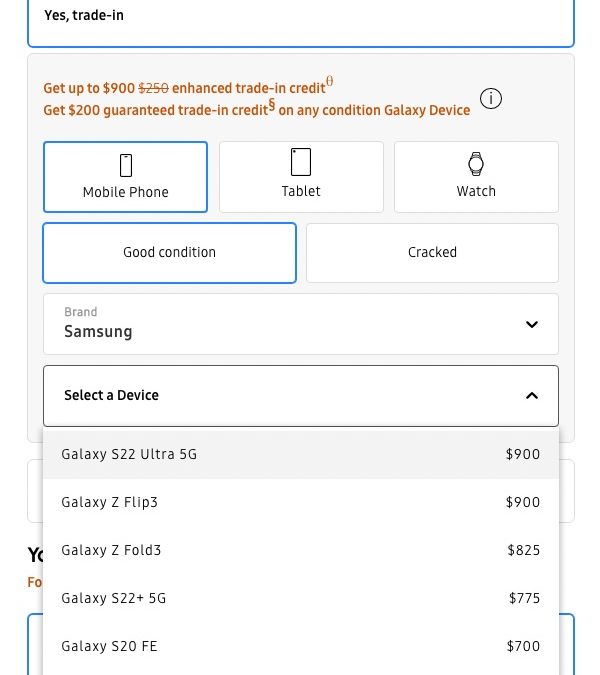The height and width of the screenshot is (675, 600).
Task: Click the Select a Device up chevron
Action: point(532,396)
